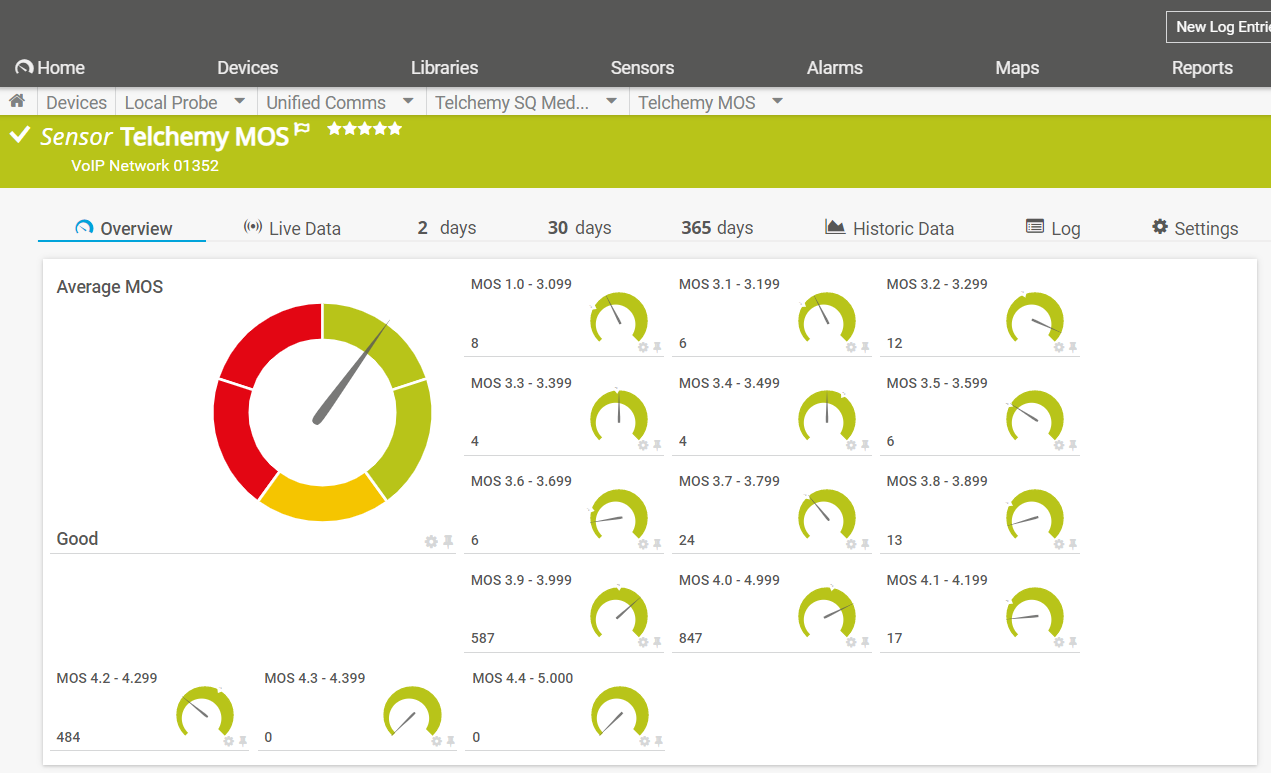Open the Sensors menu in top navigation

click(642, 68)
